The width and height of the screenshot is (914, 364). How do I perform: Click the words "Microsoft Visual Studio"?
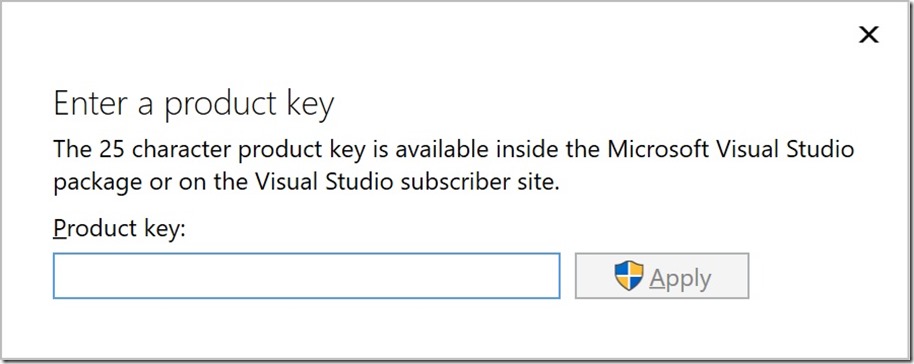click(731, 149)
